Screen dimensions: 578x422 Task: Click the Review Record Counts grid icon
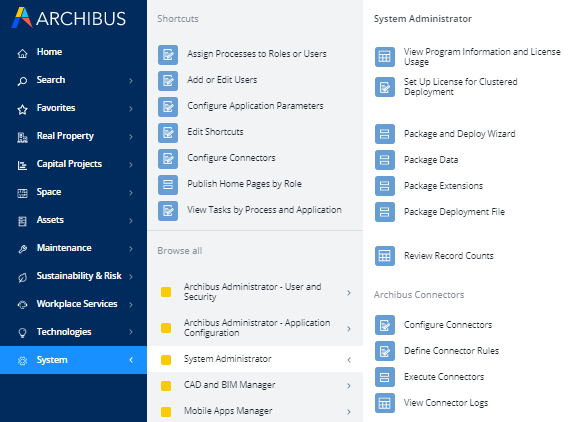384,256
